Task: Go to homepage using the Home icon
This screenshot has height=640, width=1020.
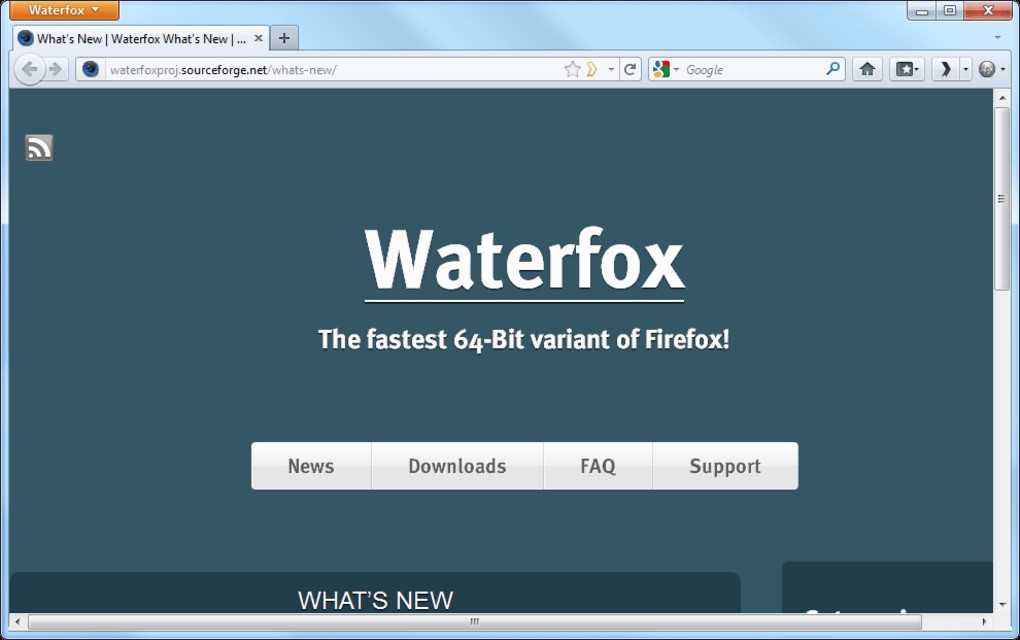Action: 866,69
